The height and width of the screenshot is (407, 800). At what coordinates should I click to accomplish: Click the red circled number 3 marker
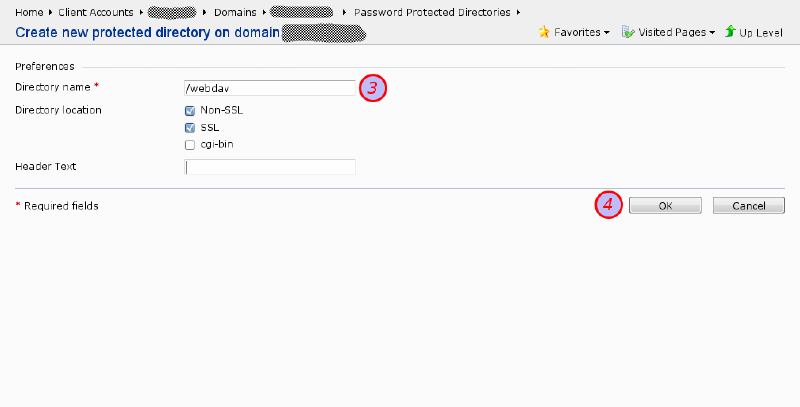(372, 88)
